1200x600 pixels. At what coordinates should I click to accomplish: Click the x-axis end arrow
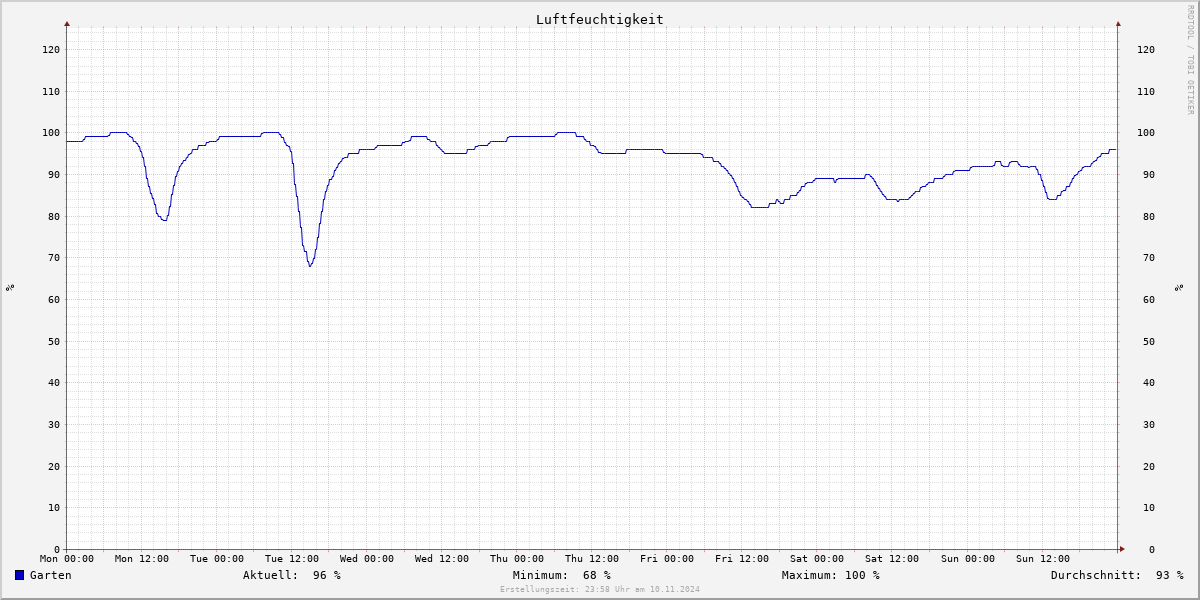[x=1121, y=549]
